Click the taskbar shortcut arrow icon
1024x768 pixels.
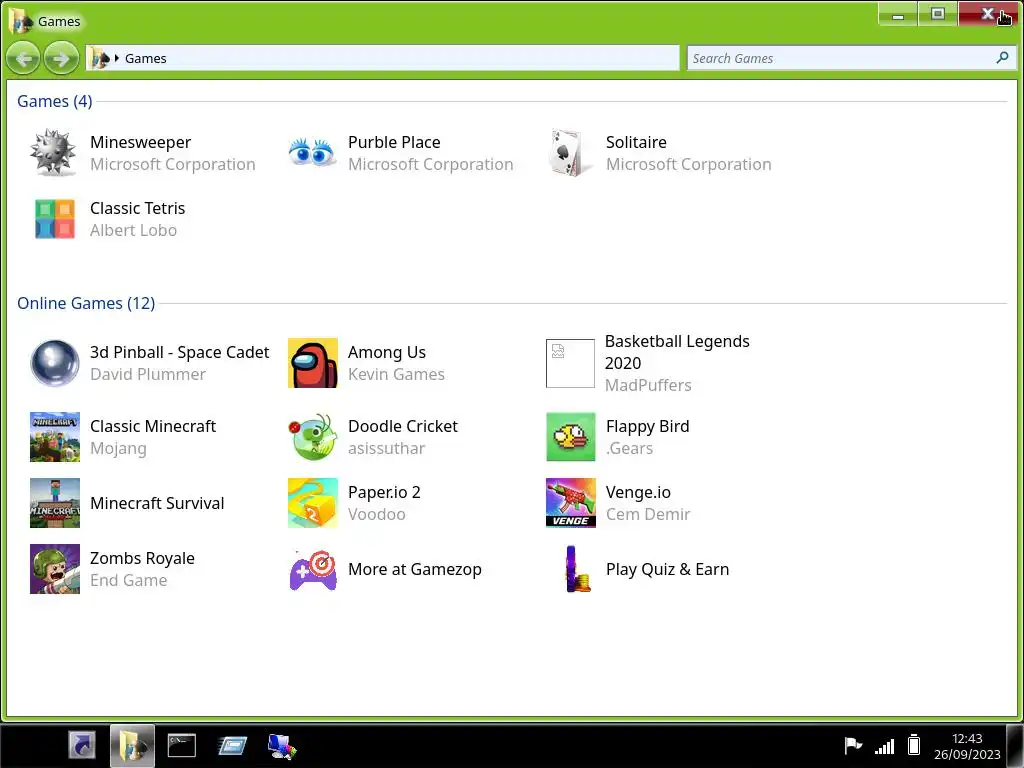tap(82, 745)
